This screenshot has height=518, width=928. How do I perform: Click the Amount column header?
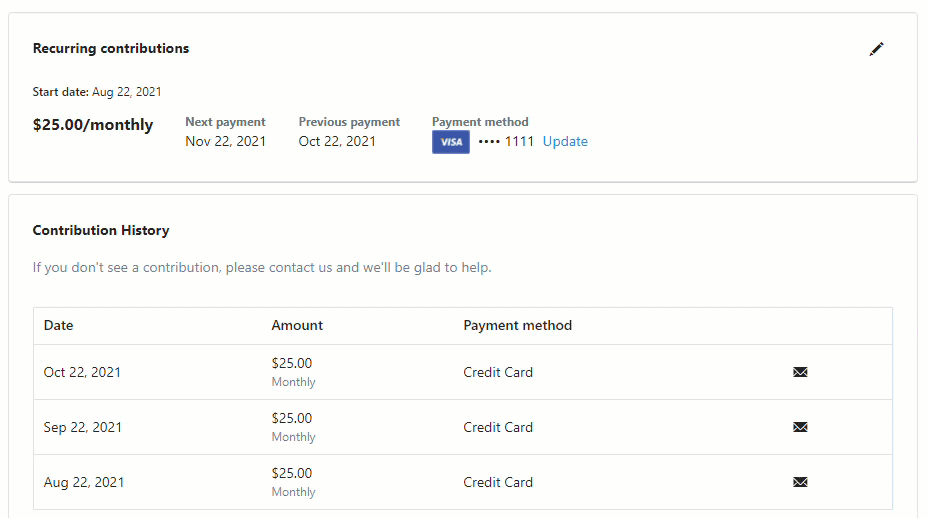[297, 325]
